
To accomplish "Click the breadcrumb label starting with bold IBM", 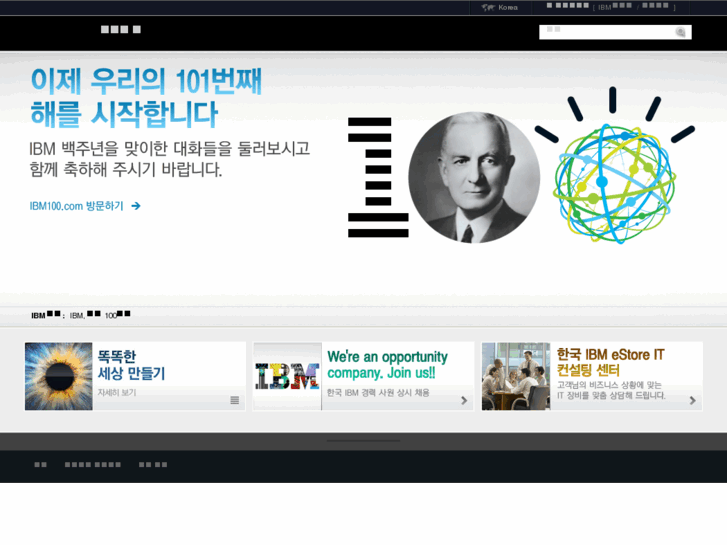I will 45,315.
